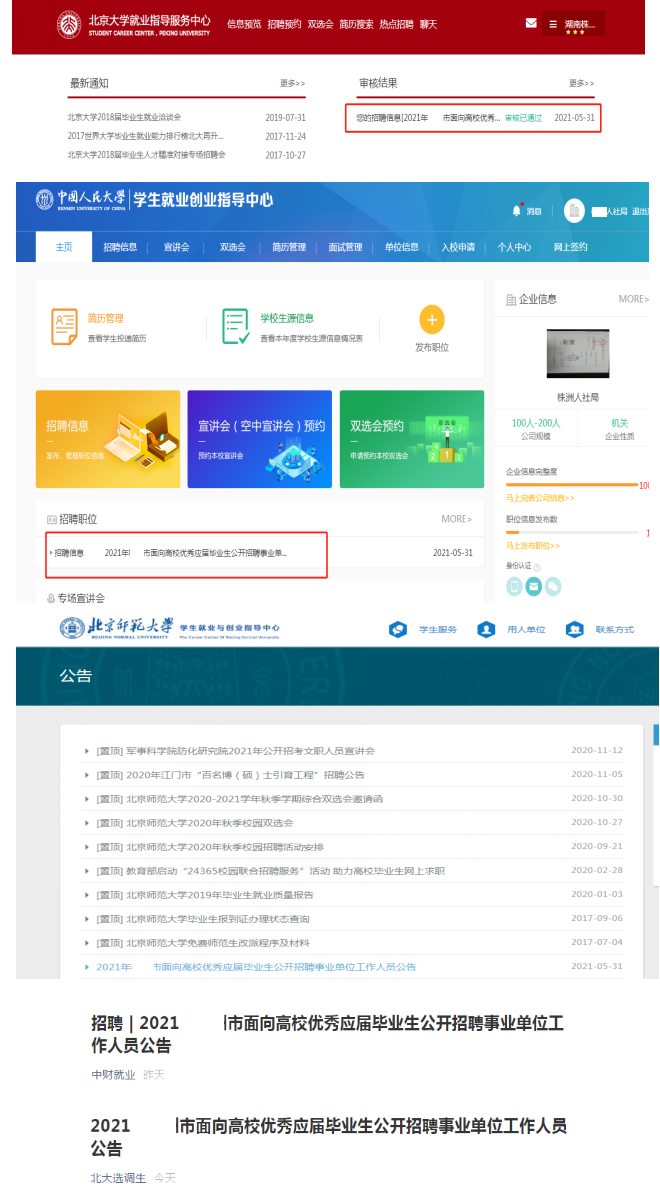This screenshot has width=660, height=1201.
Task: Click the user avatar in blue header
Action: point(574,210)
